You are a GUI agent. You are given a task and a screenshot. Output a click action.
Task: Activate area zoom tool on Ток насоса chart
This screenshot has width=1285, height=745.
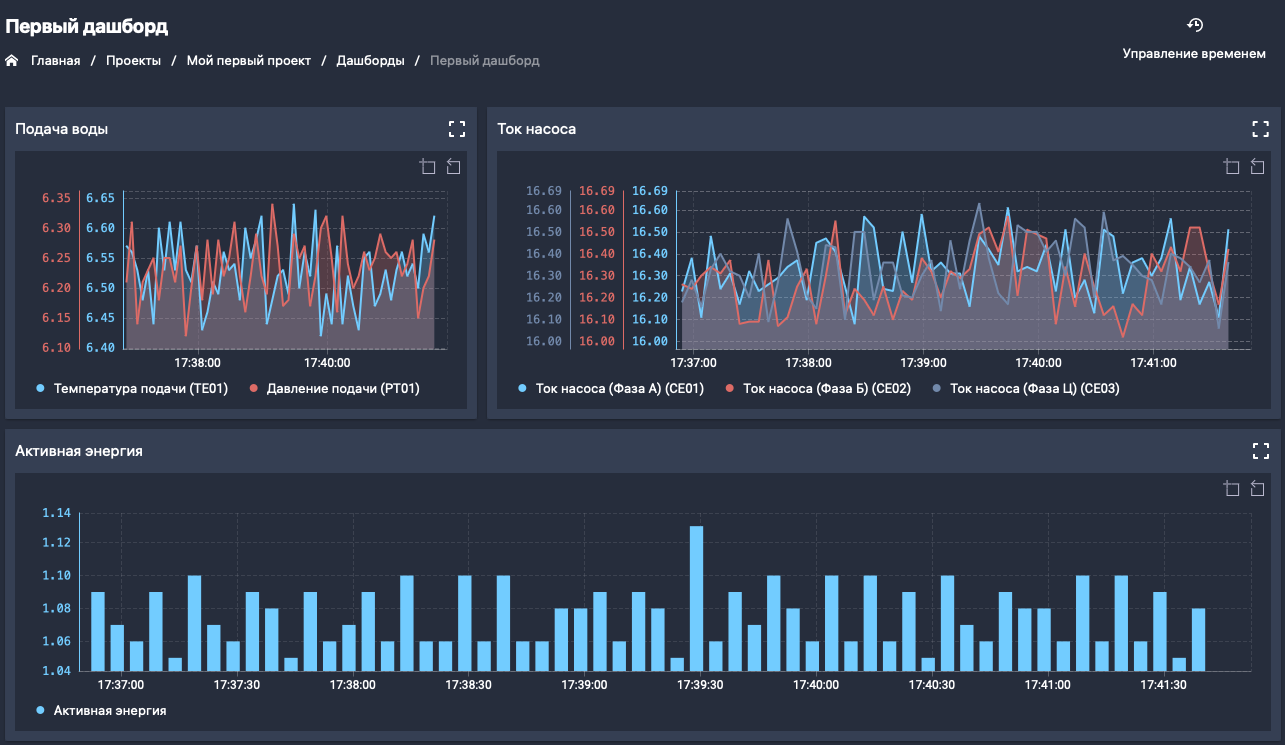[x=1232, y=167]
